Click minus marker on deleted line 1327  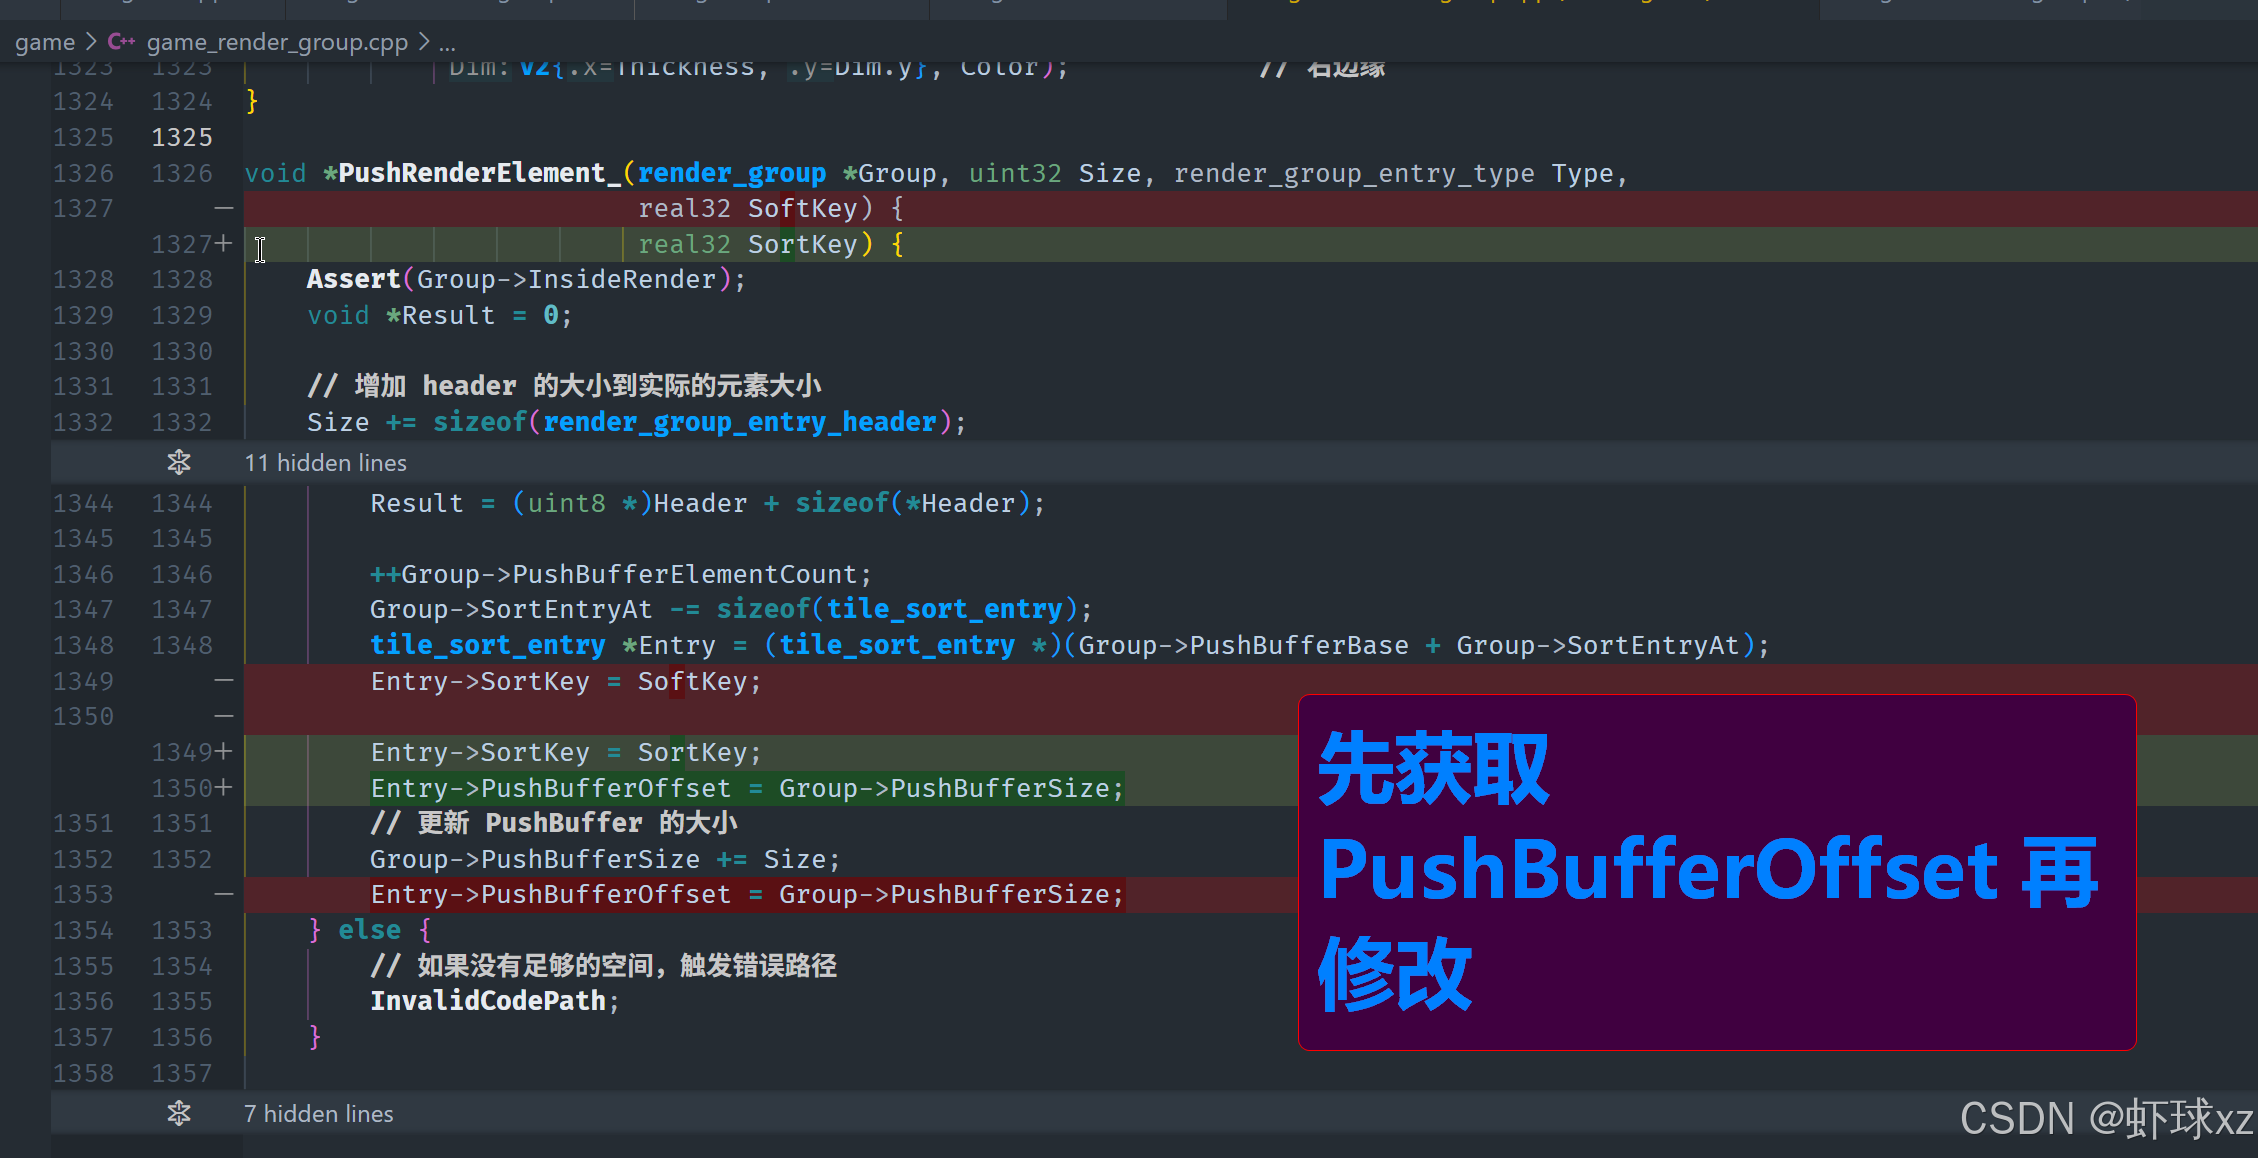(x=223, y=208)
